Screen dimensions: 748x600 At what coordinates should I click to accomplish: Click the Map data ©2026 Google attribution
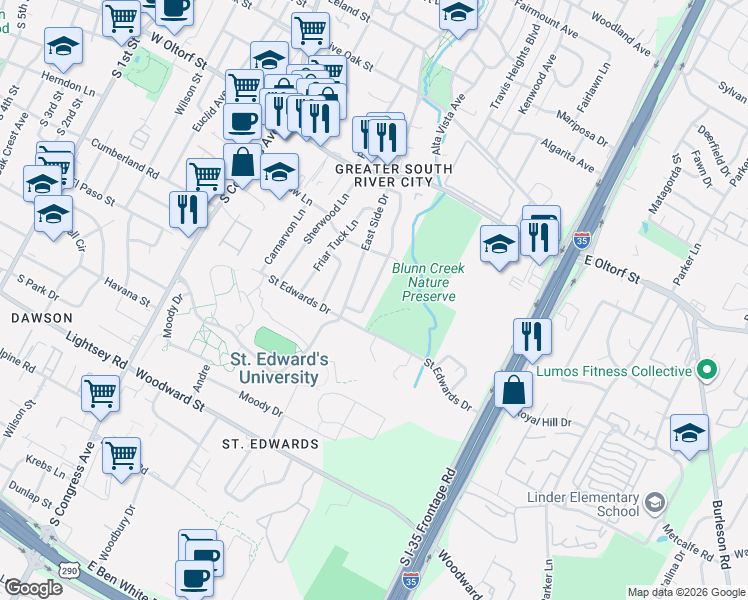coord(686,593)
